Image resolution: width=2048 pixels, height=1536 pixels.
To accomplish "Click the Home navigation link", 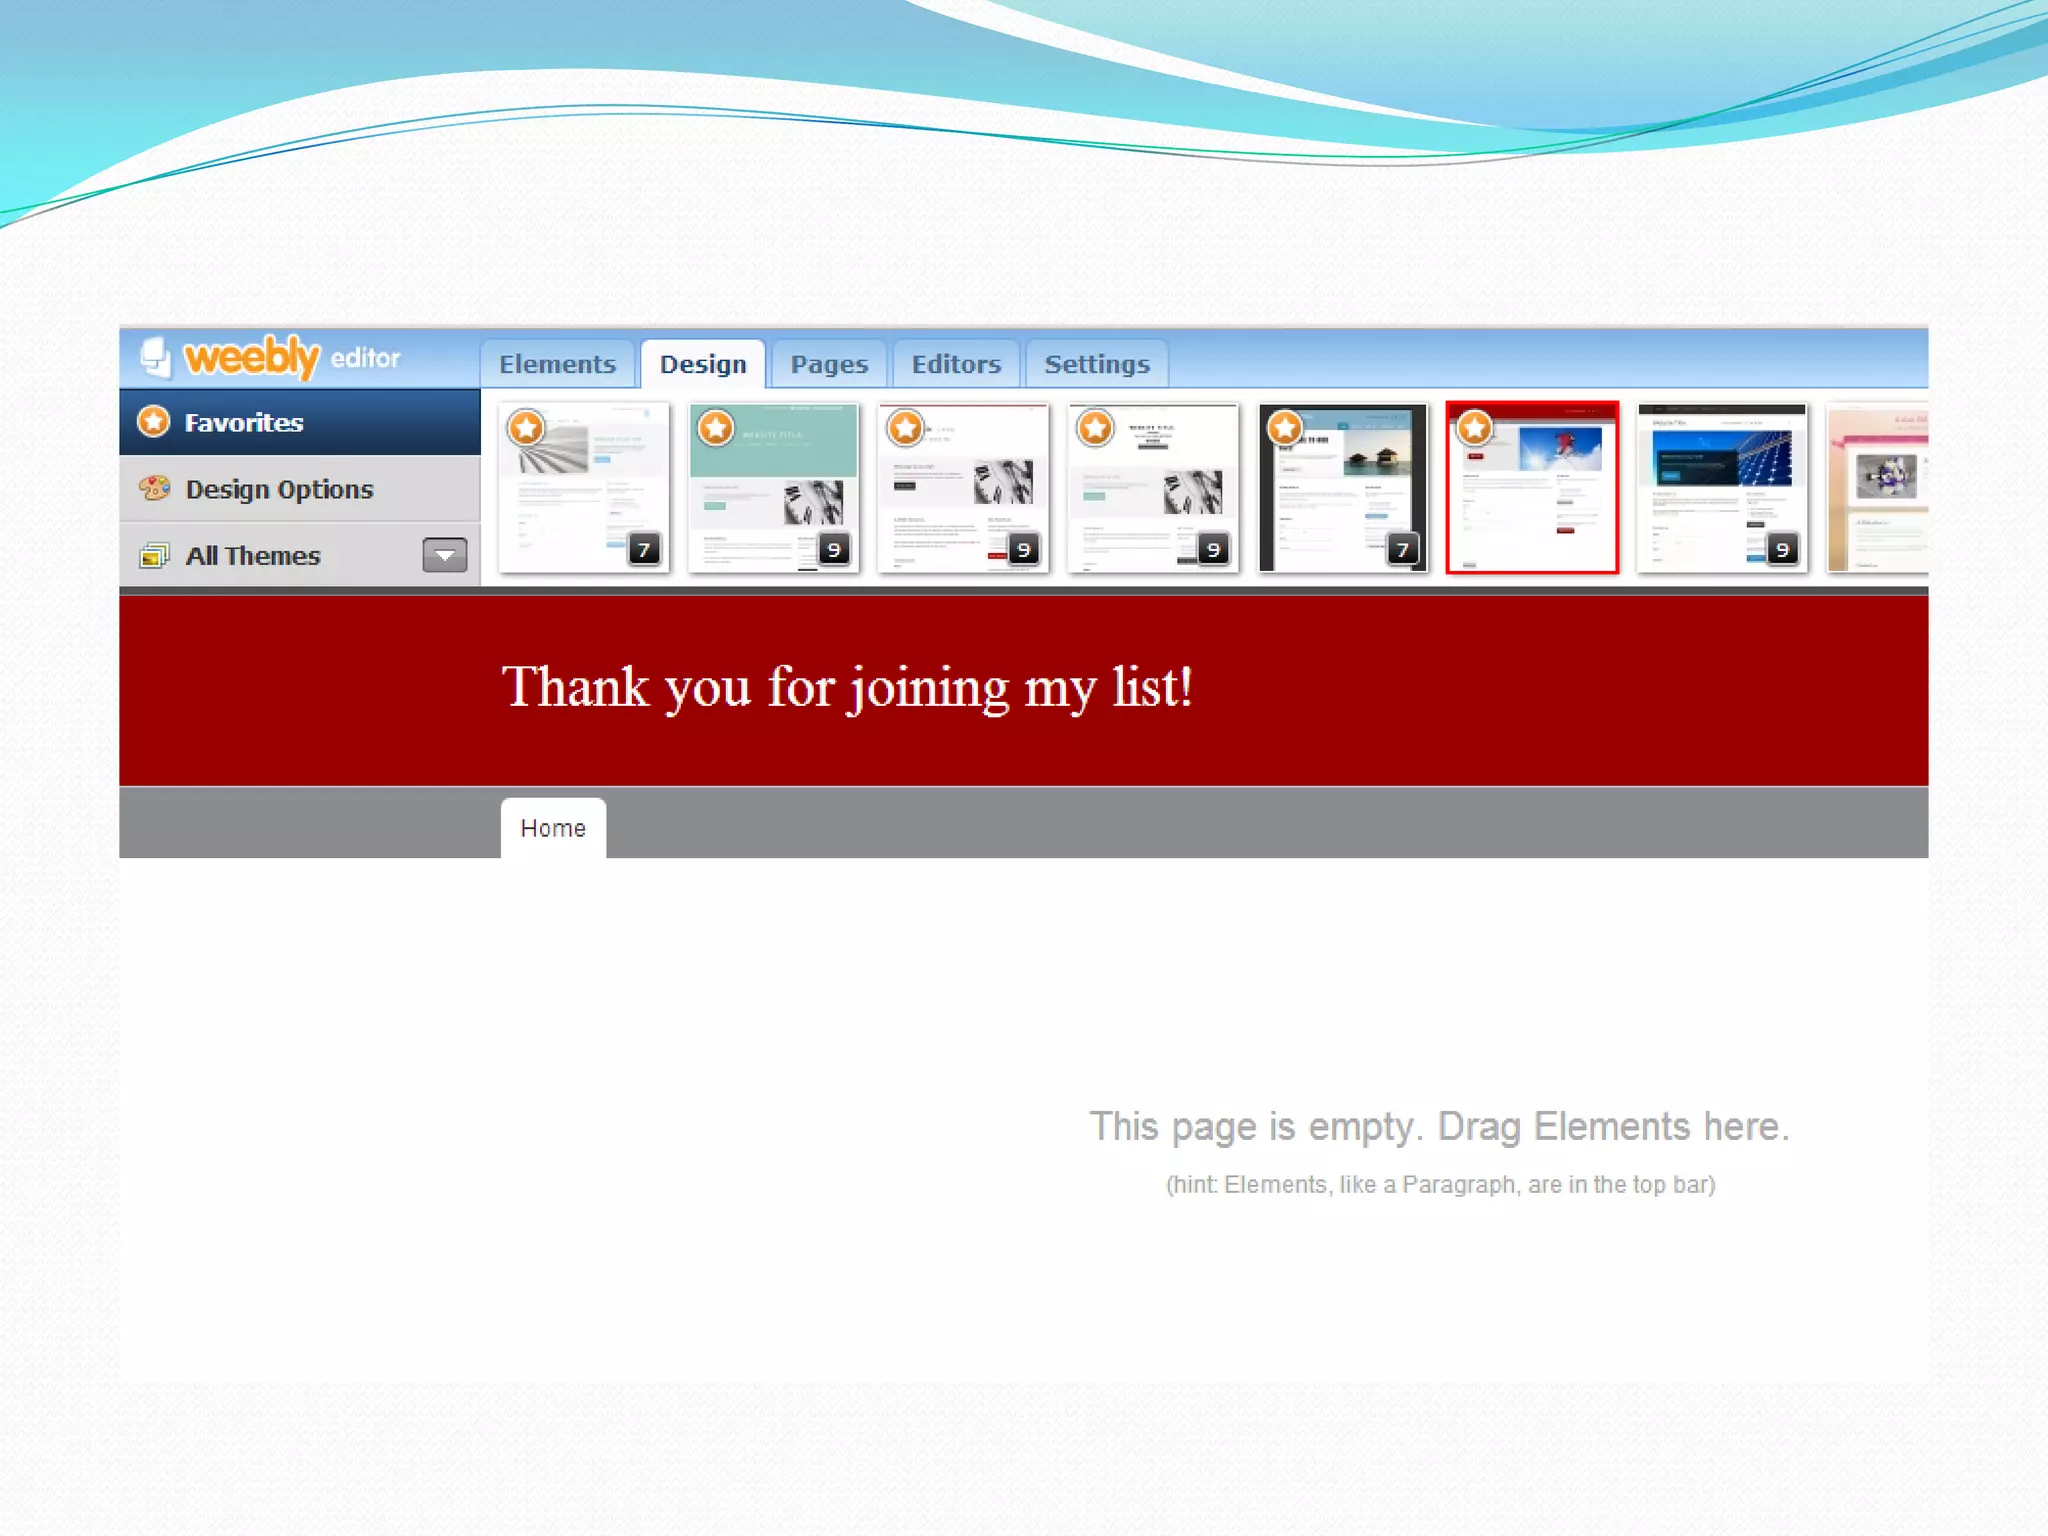I will pos(553,828).
